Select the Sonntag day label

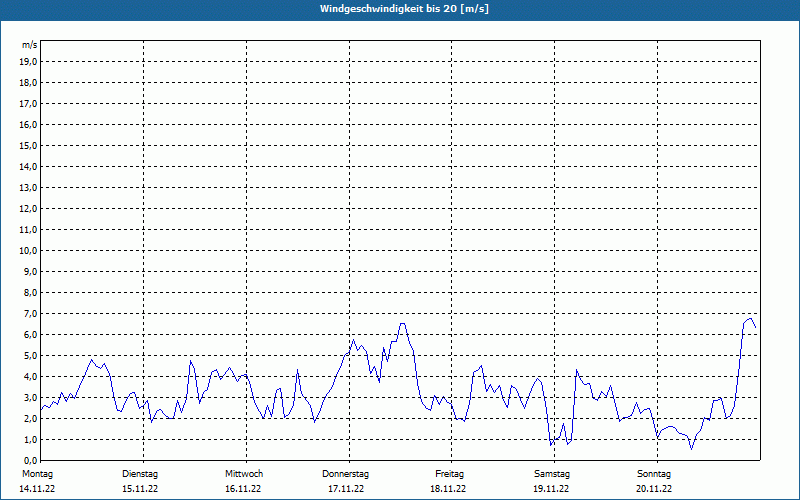[655, 473]
